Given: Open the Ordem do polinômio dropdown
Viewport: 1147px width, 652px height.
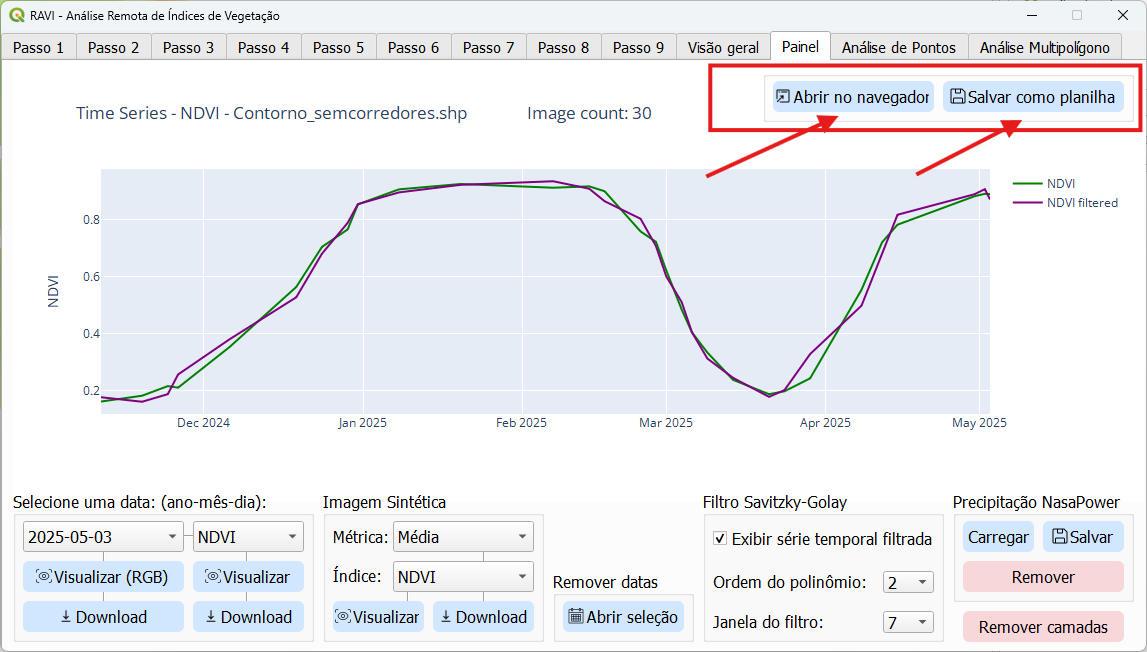Looking at the screenshot, I should [907, 582].
